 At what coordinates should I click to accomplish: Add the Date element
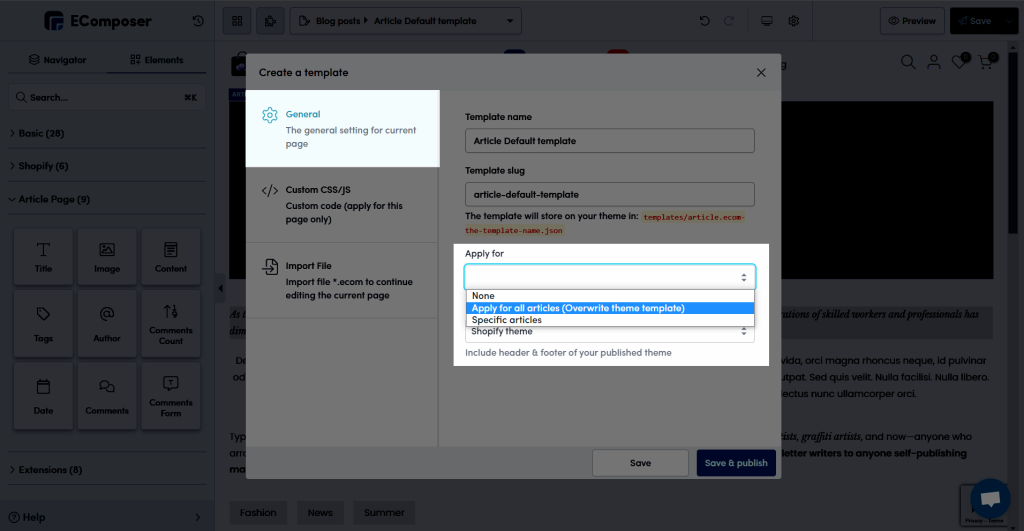pyautogui.click(x=43, y=396)
